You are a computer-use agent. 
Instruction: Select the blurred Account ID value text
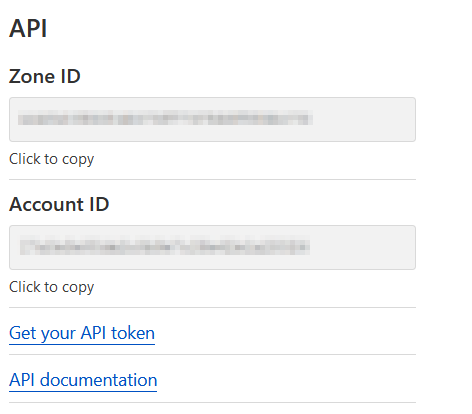(x=165, y=246)
